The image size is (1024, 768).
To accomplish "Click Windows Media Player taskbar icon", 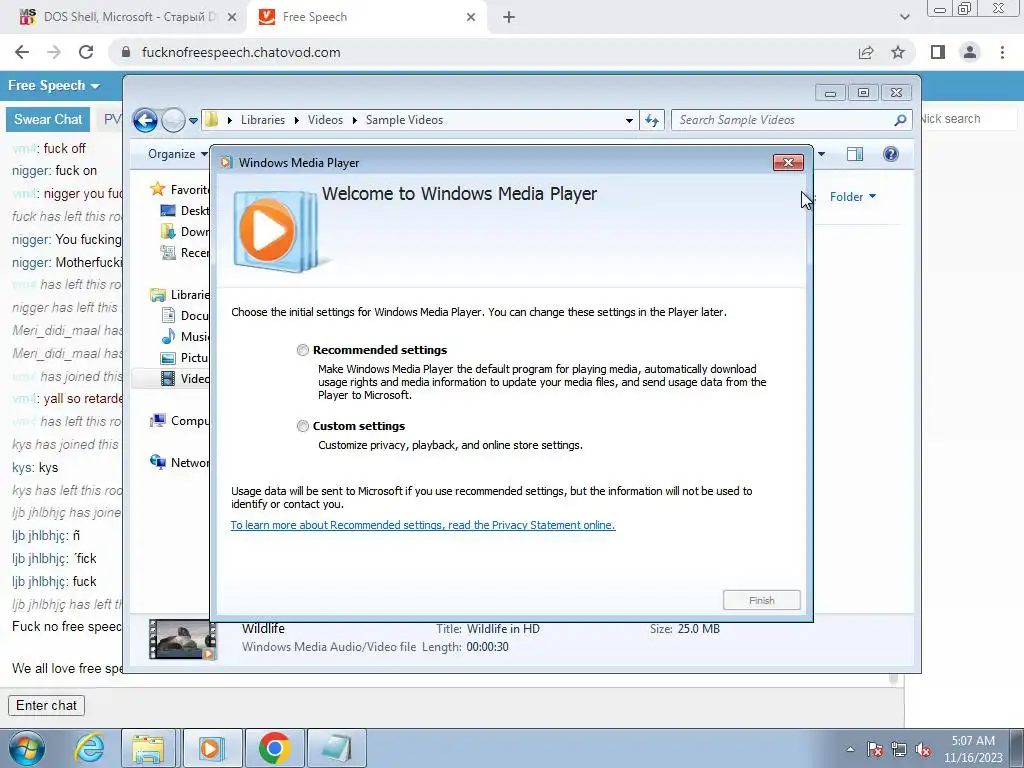I will (x=212, y=748).
